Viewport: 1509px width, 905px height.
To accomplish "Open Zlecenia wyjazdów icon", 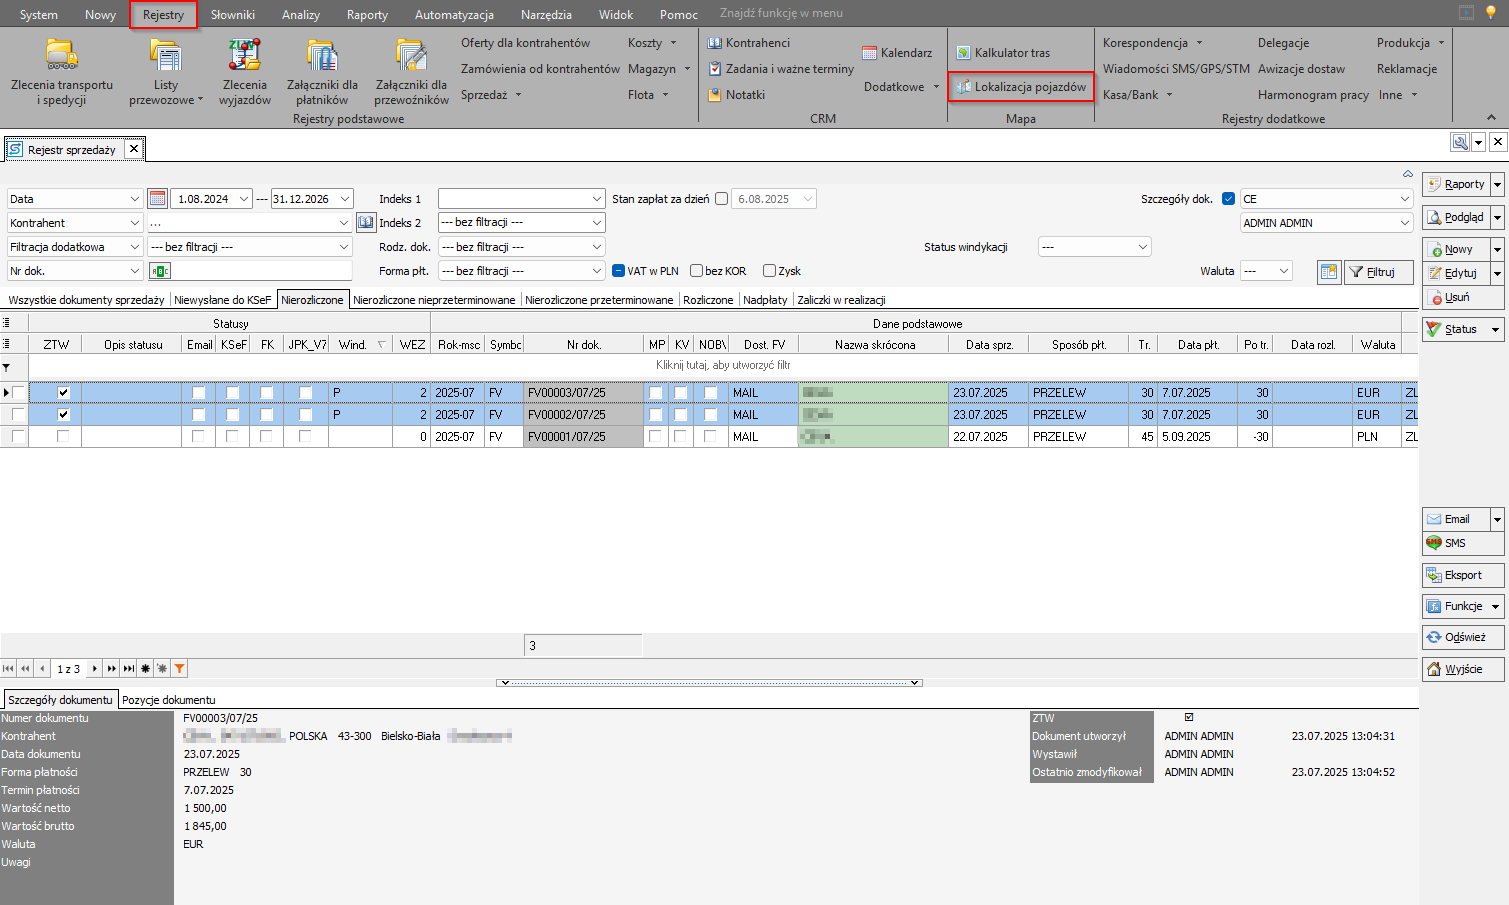I will click(x=245, y=55).
